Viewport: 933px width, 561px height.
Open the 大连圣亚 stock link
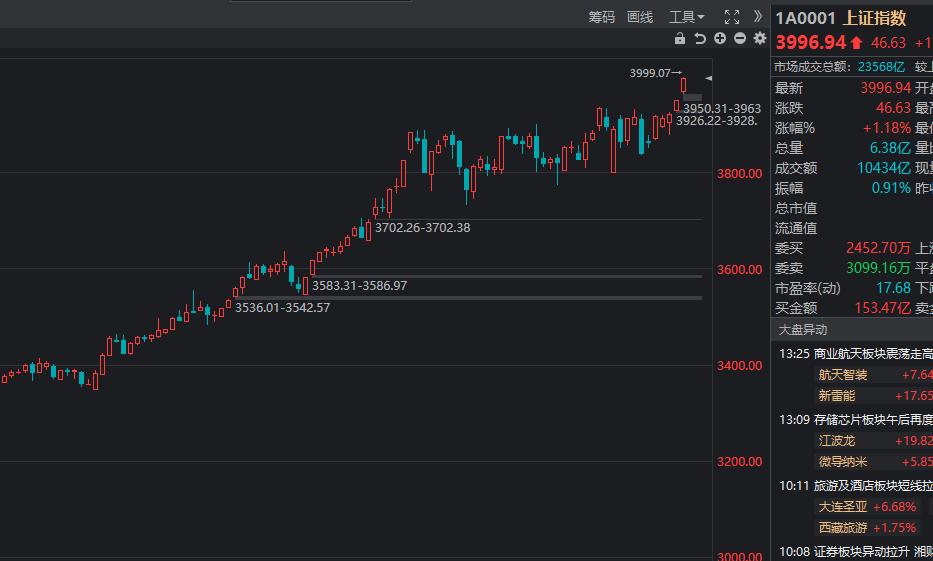pyautogui.click(x=843, y=507)
